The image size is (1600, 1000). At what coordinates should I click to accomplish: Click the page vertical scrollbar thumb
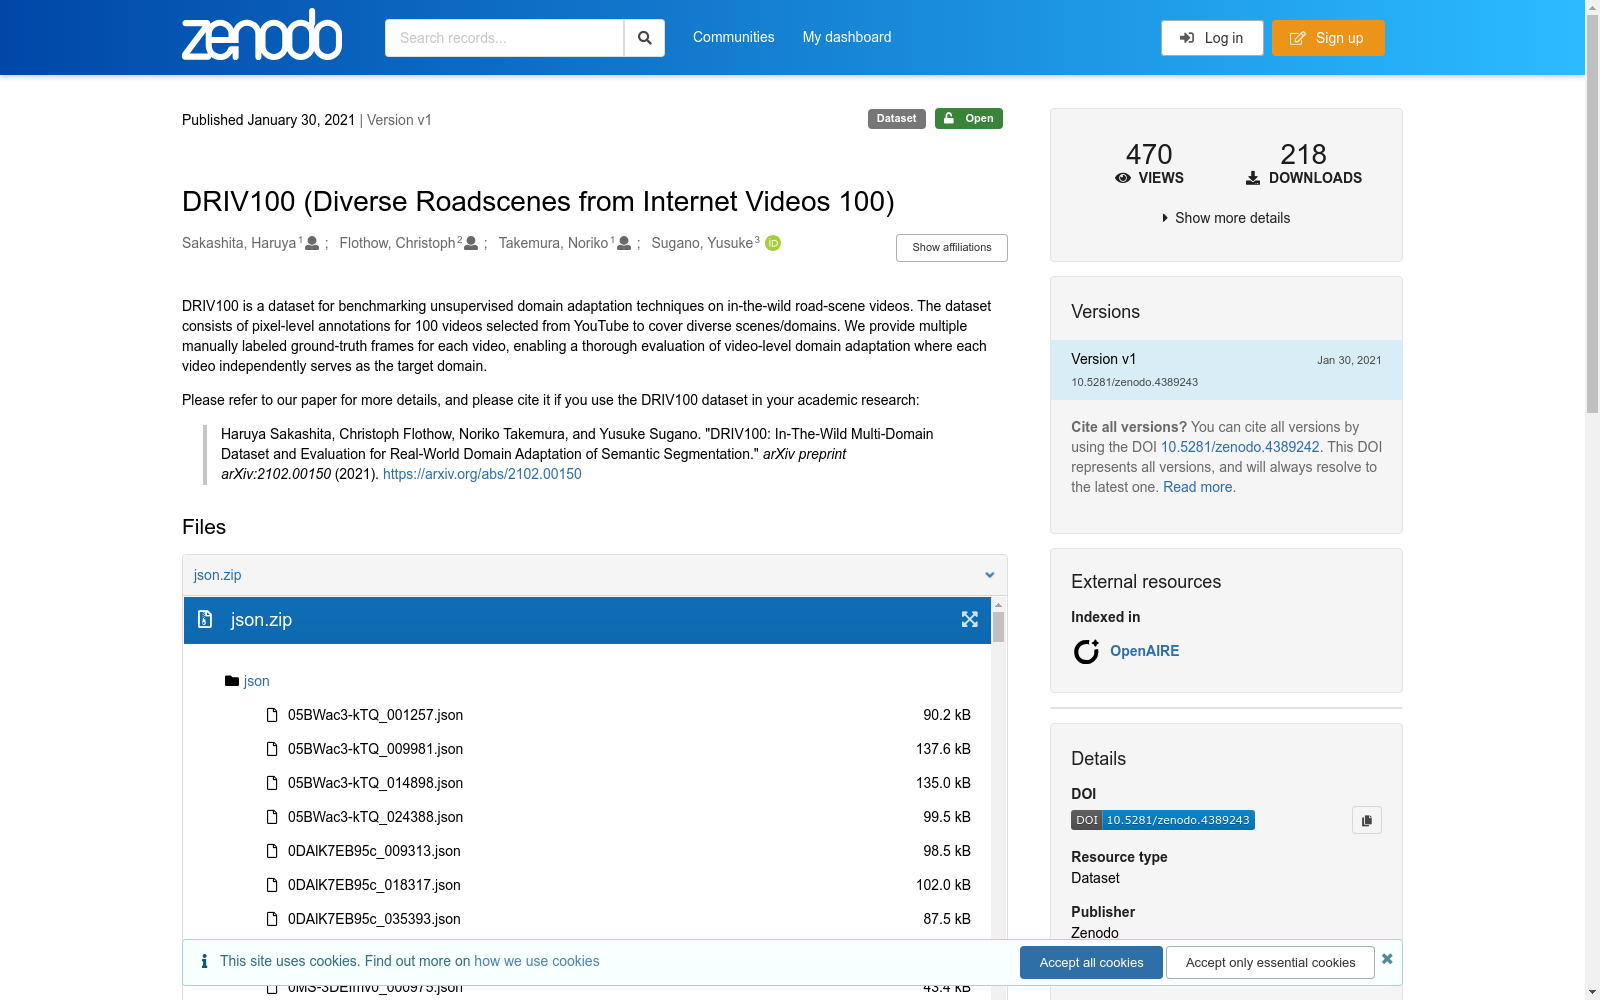point(1592,215)
